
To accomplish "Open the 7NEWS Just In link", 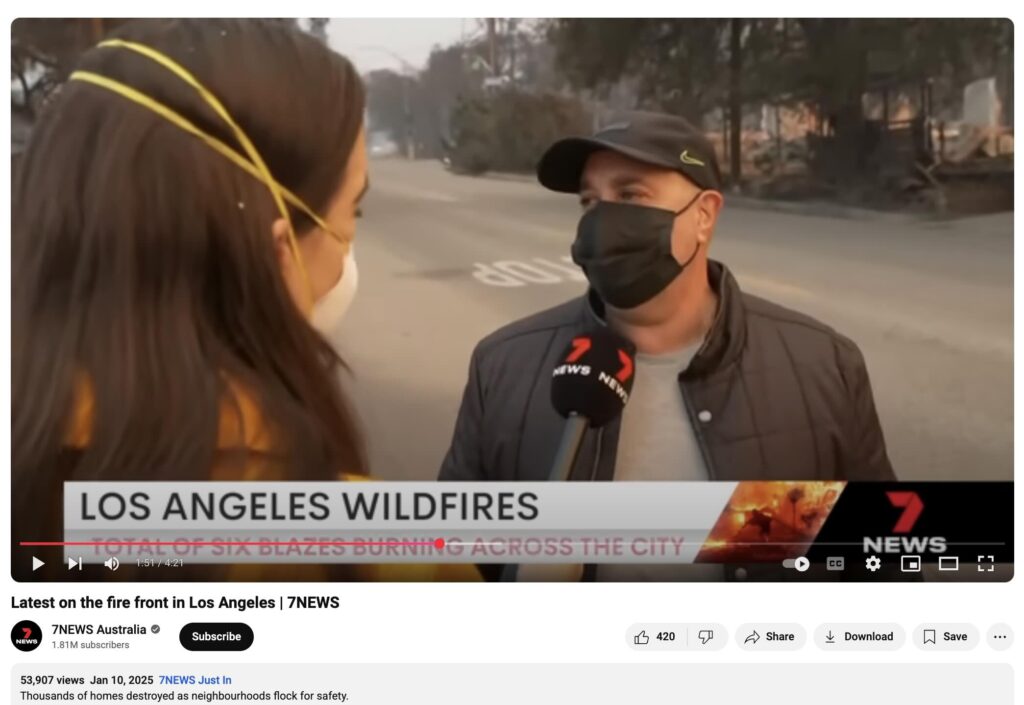I will (x=195, y=680).
